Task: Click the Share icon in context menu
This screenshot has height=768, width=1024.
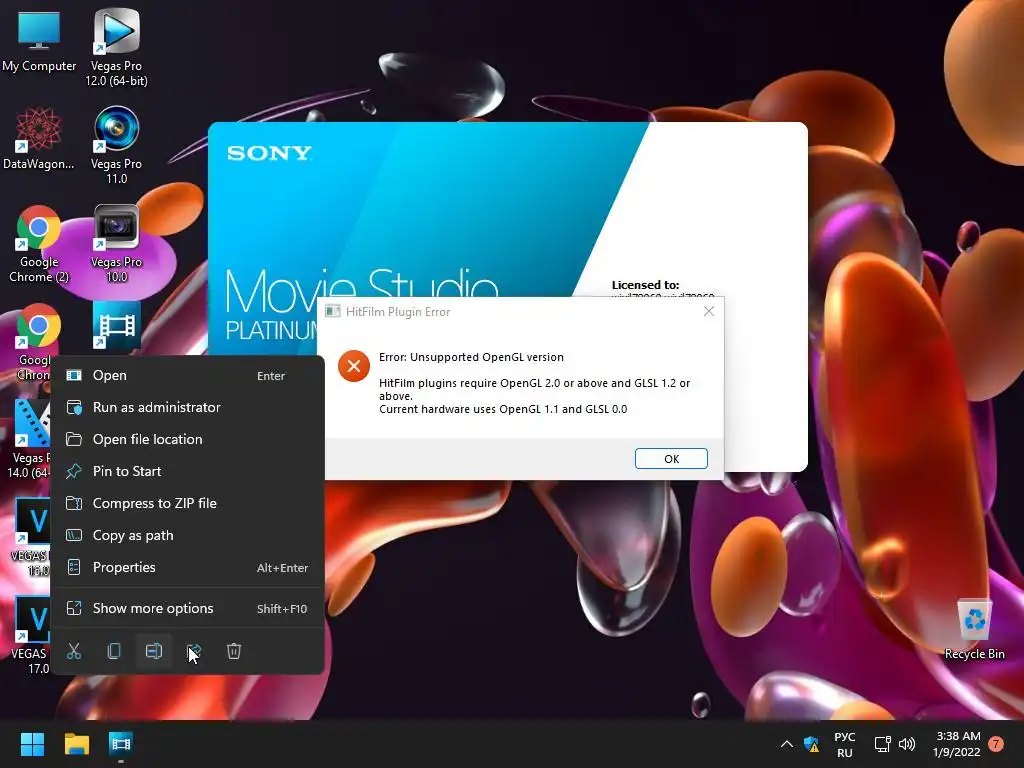Action: coord(194,651)
